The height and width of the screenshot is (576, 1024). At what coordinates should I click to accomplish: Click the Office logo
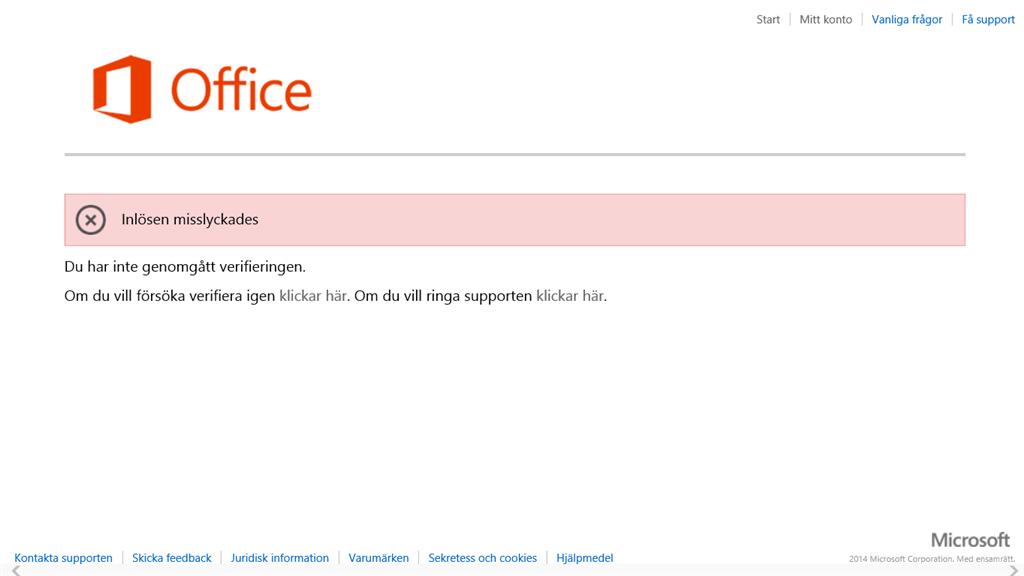pyautogui.click(x=202, y=89)
